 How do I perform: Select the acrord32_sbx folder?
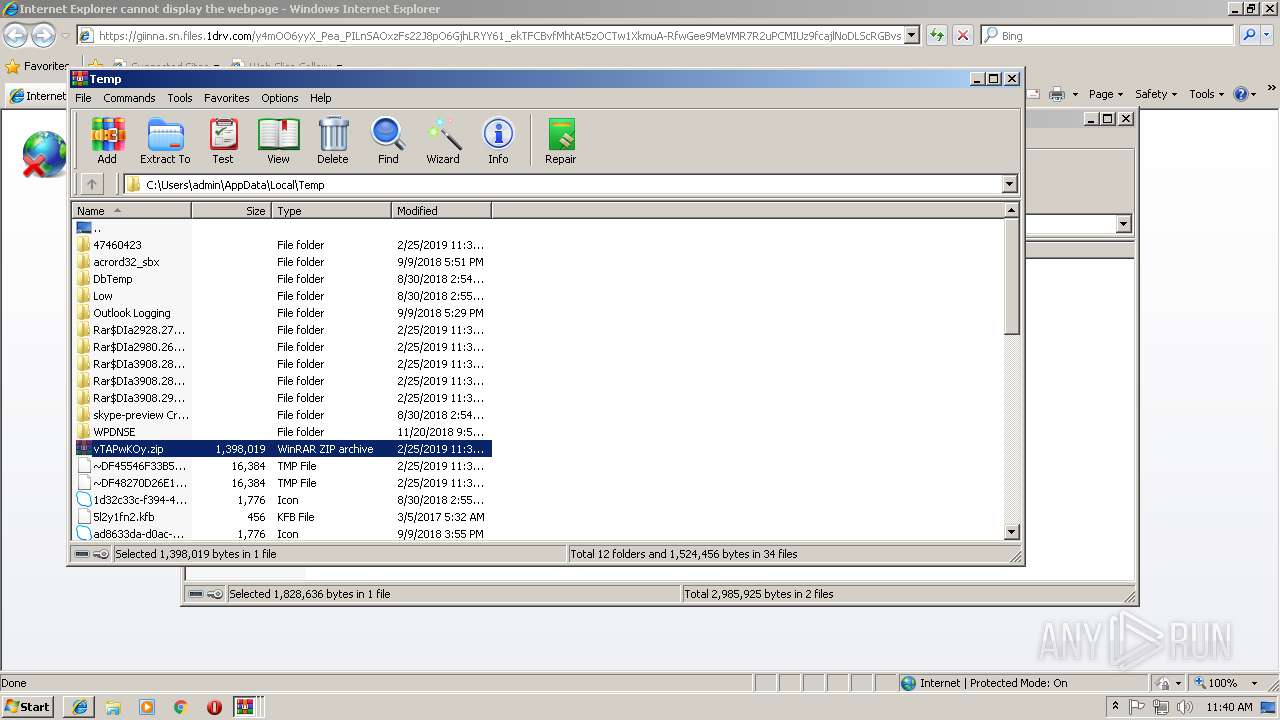[x=126, y=262]
